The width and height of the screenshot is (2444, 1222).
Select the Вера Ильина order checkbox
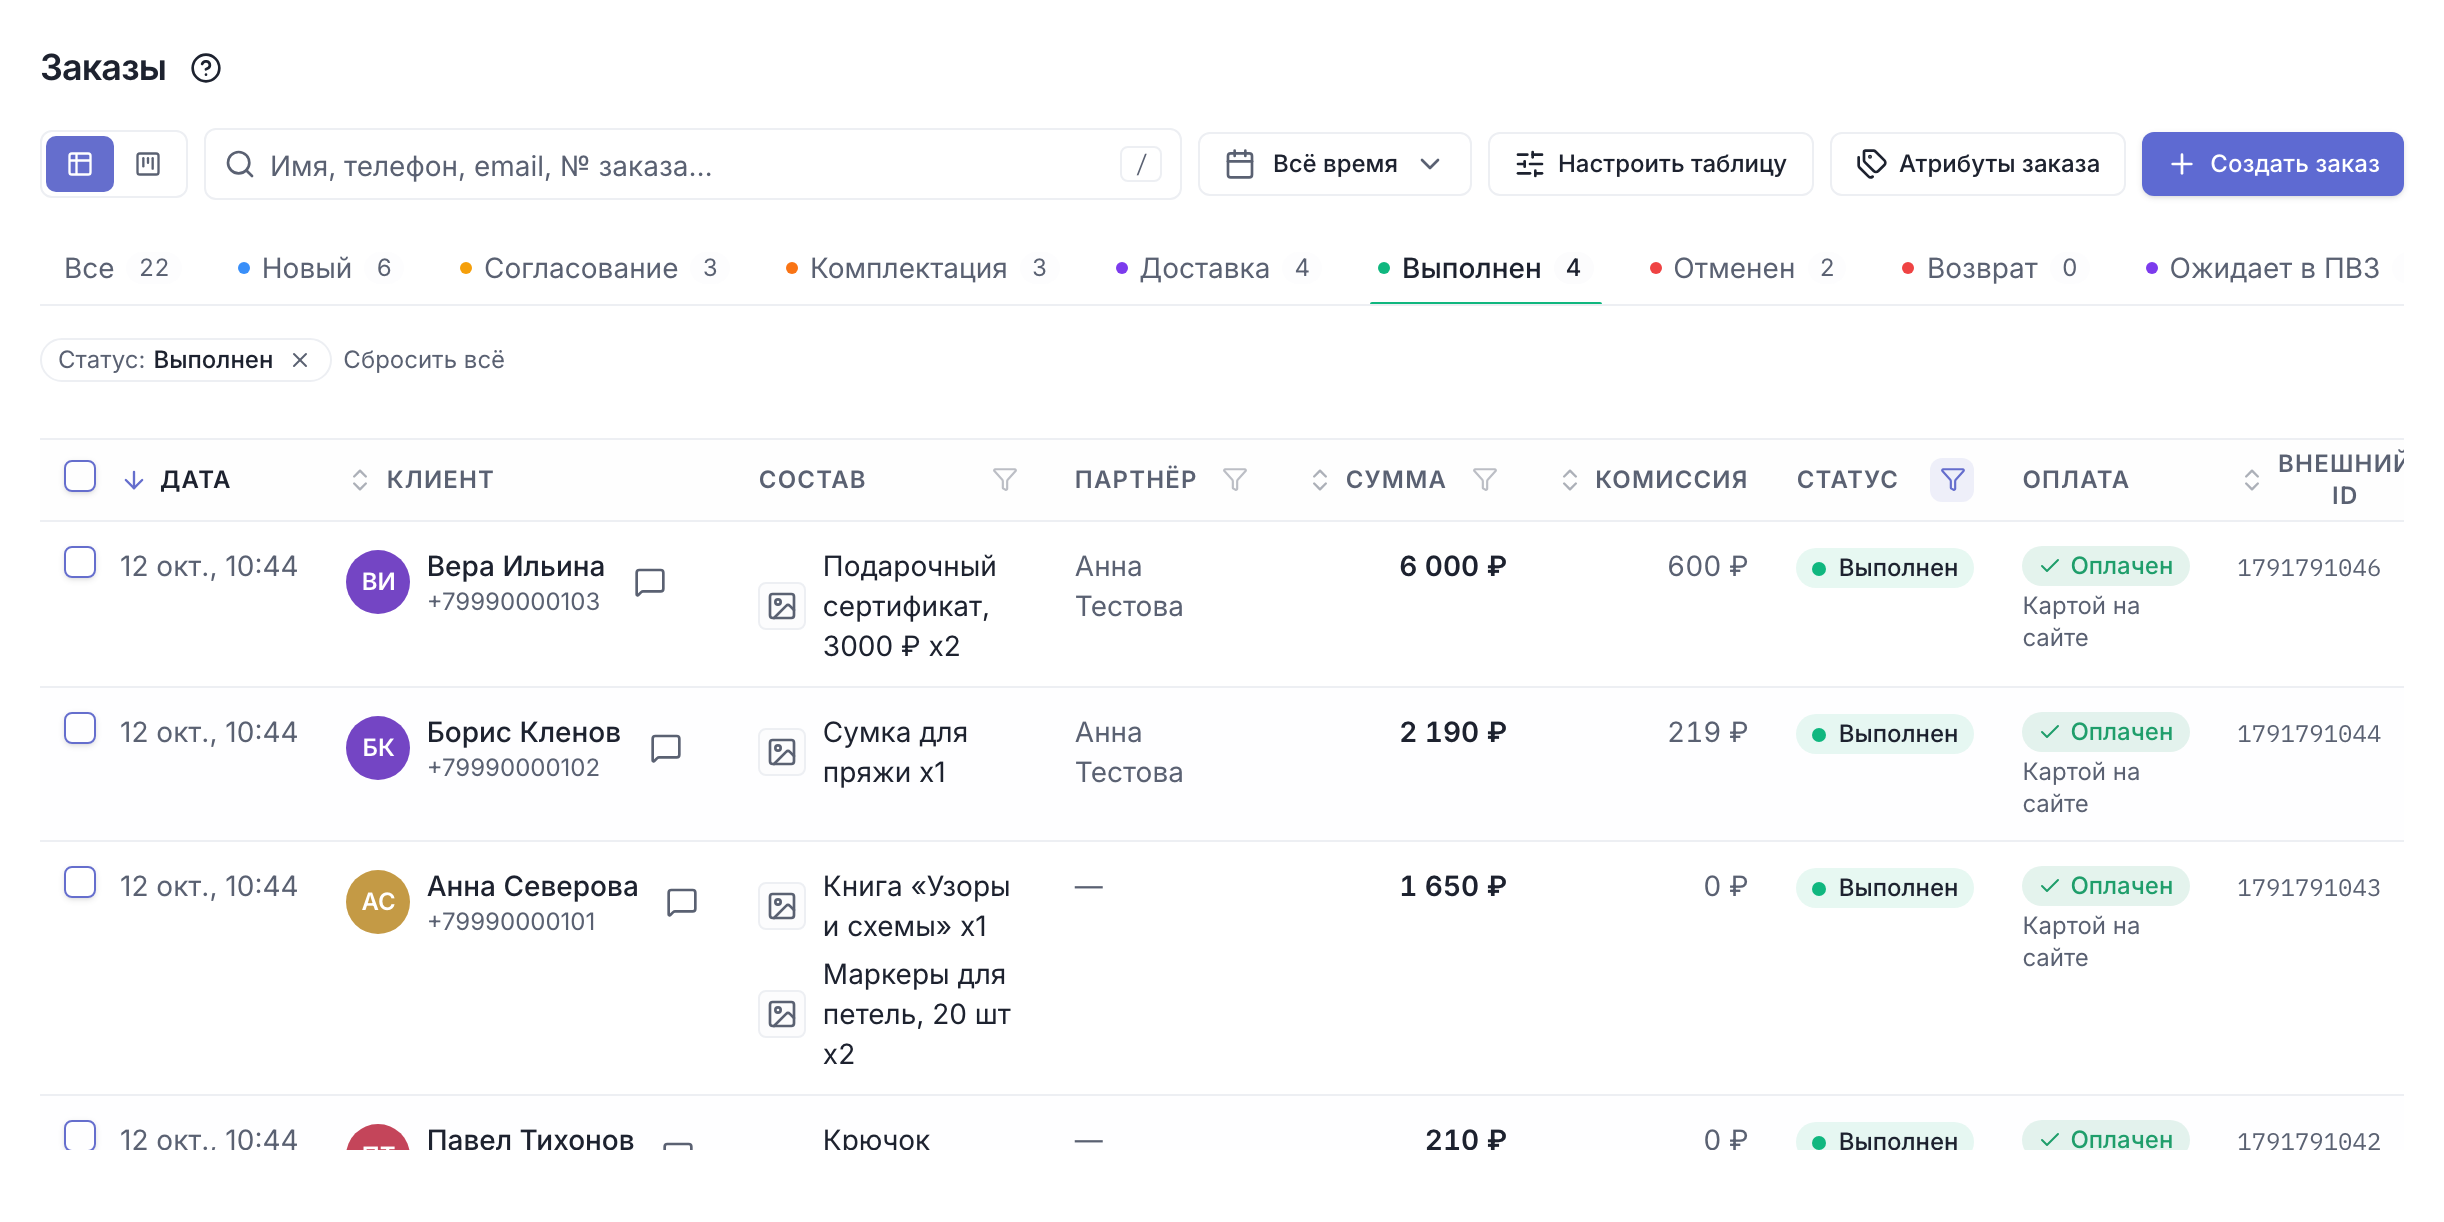pyautogui.click(x=80, y=562)
